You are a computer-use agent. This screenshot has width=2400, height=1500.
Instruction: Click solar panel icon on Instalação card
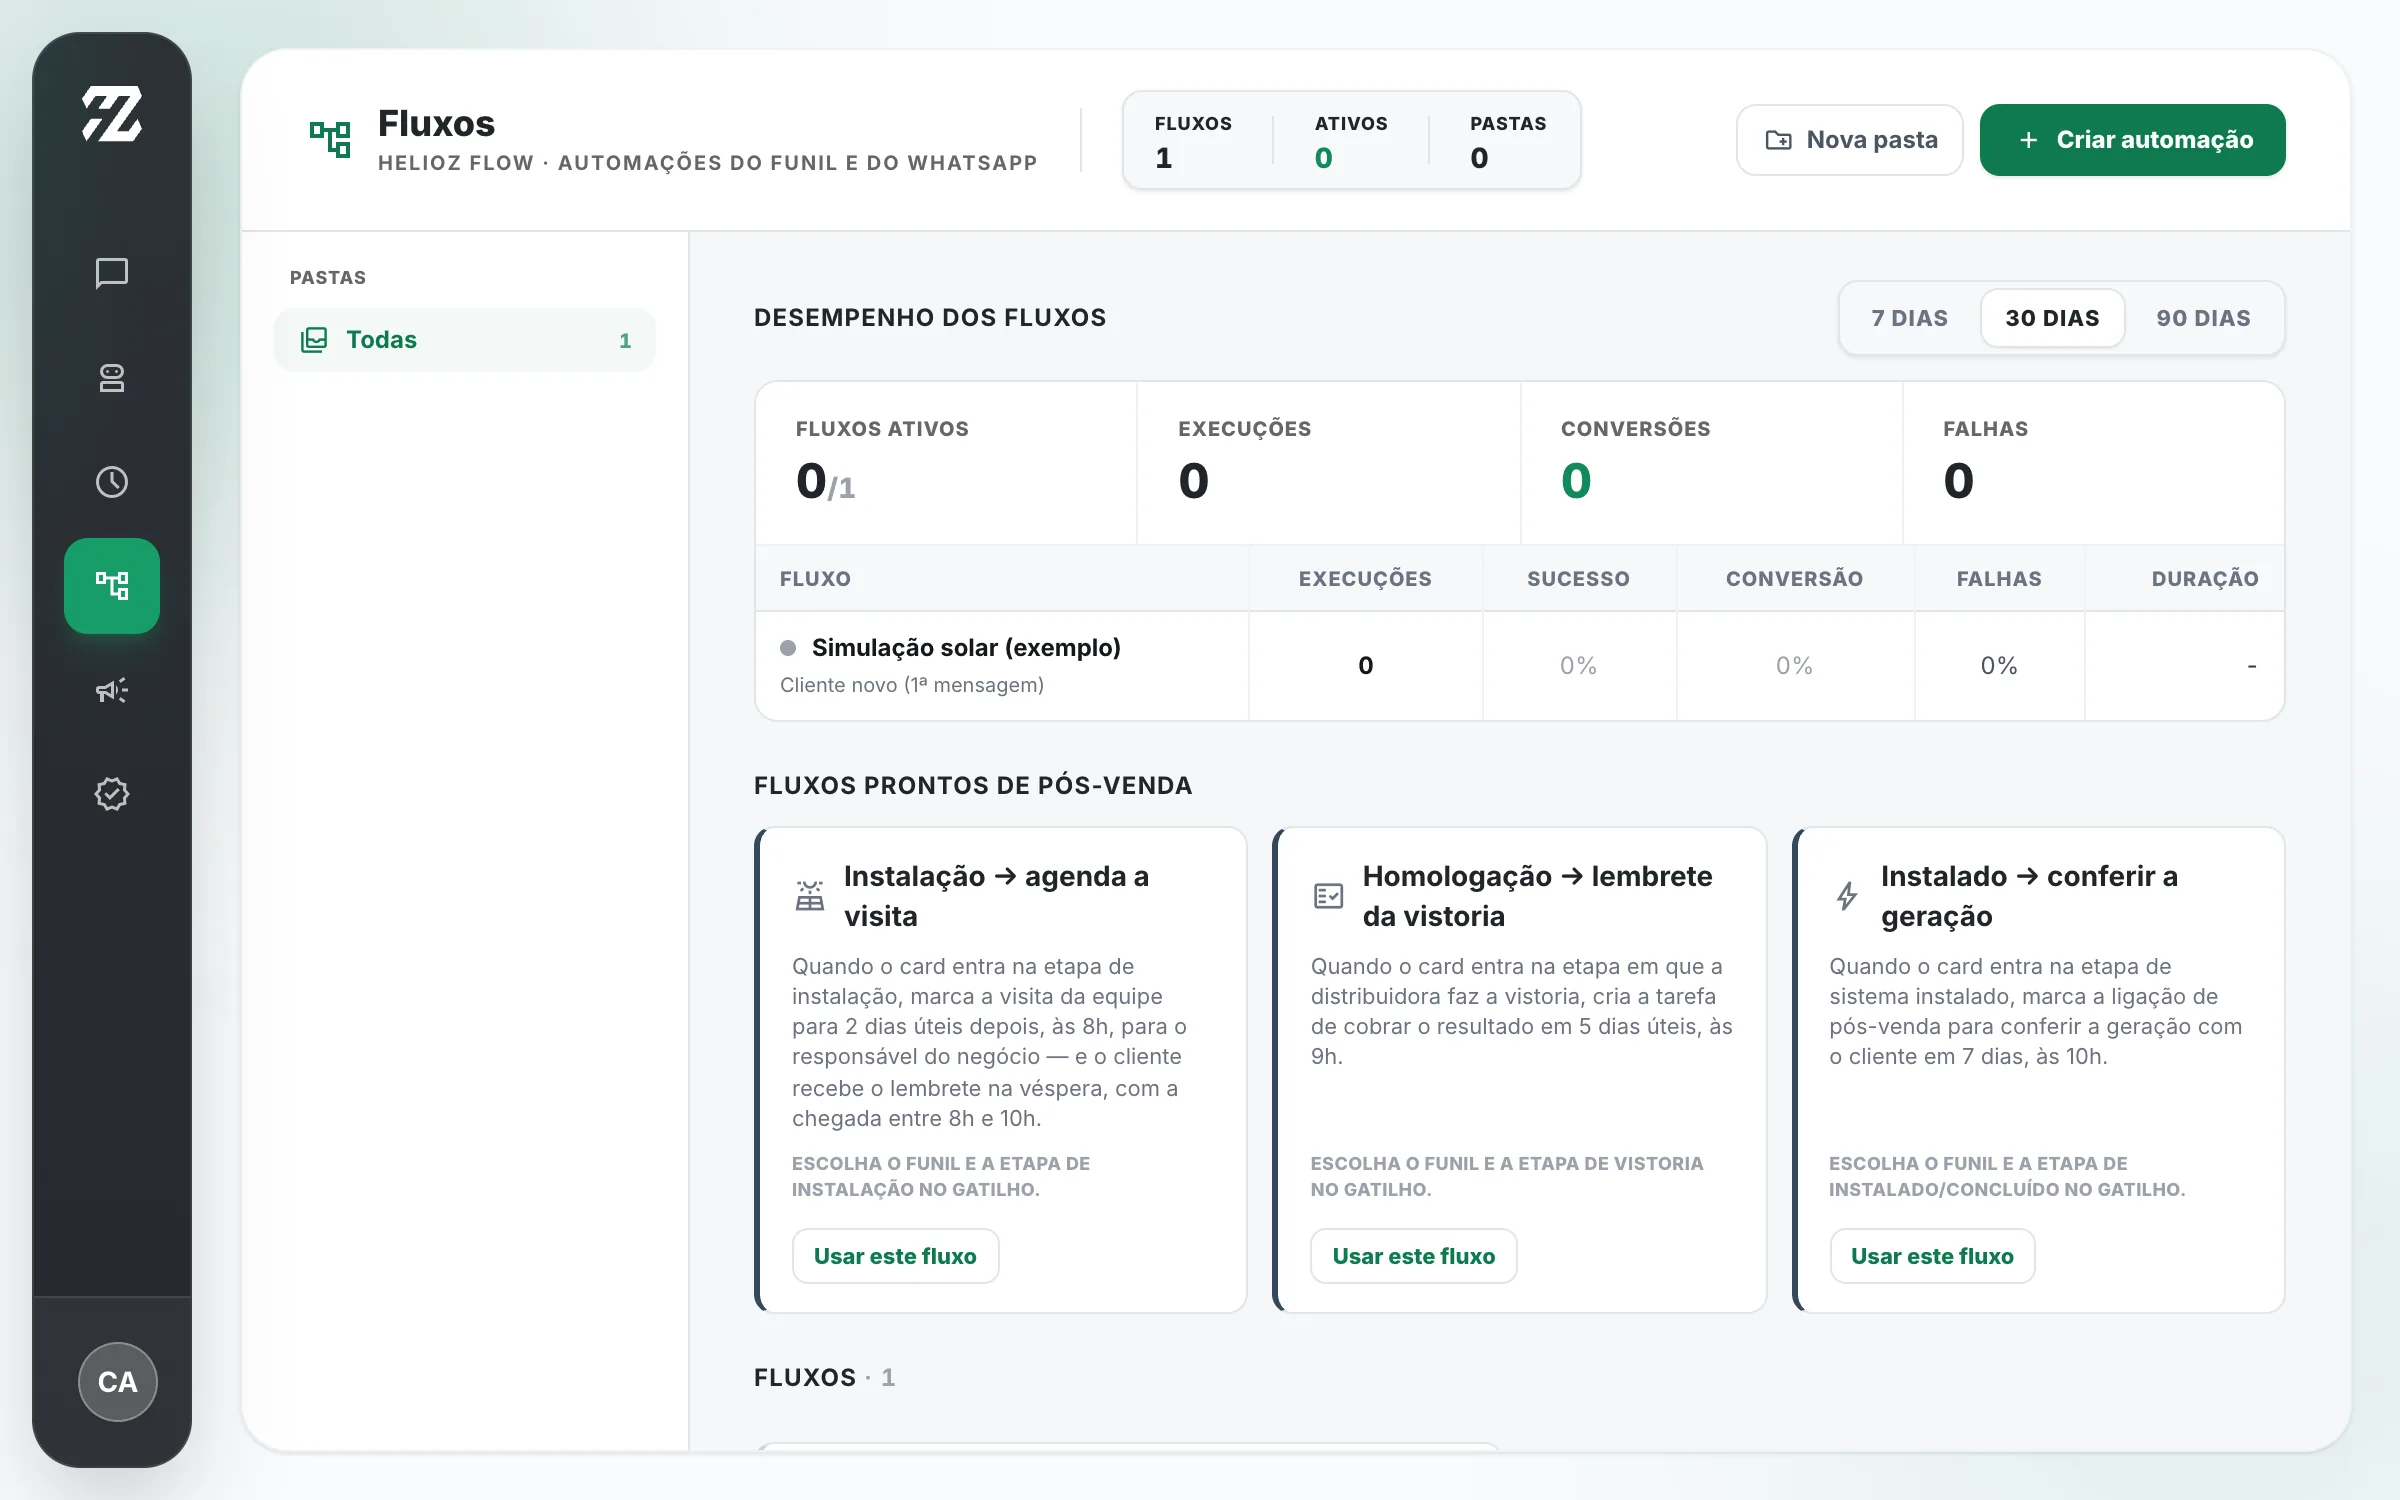click(x=810, y=896)
